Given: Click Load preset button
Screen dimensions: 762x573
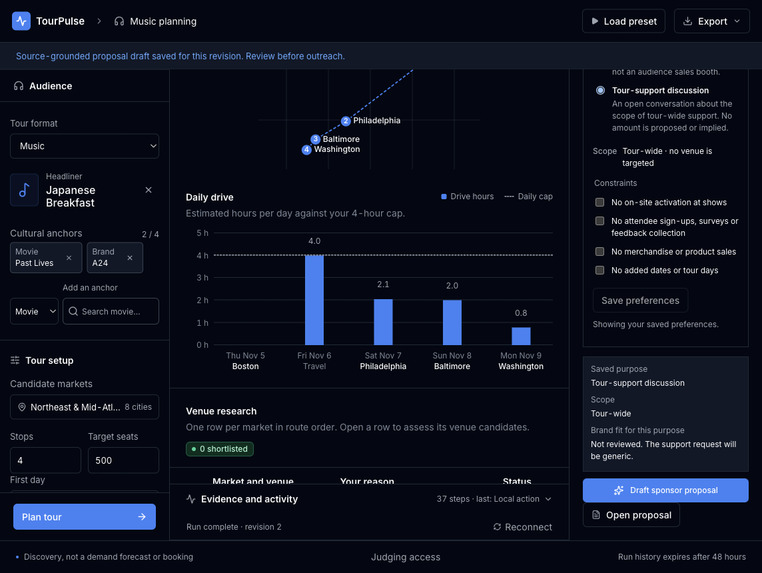Looking at the screenshot, I should pyautogui.click(x=623, y=21).
